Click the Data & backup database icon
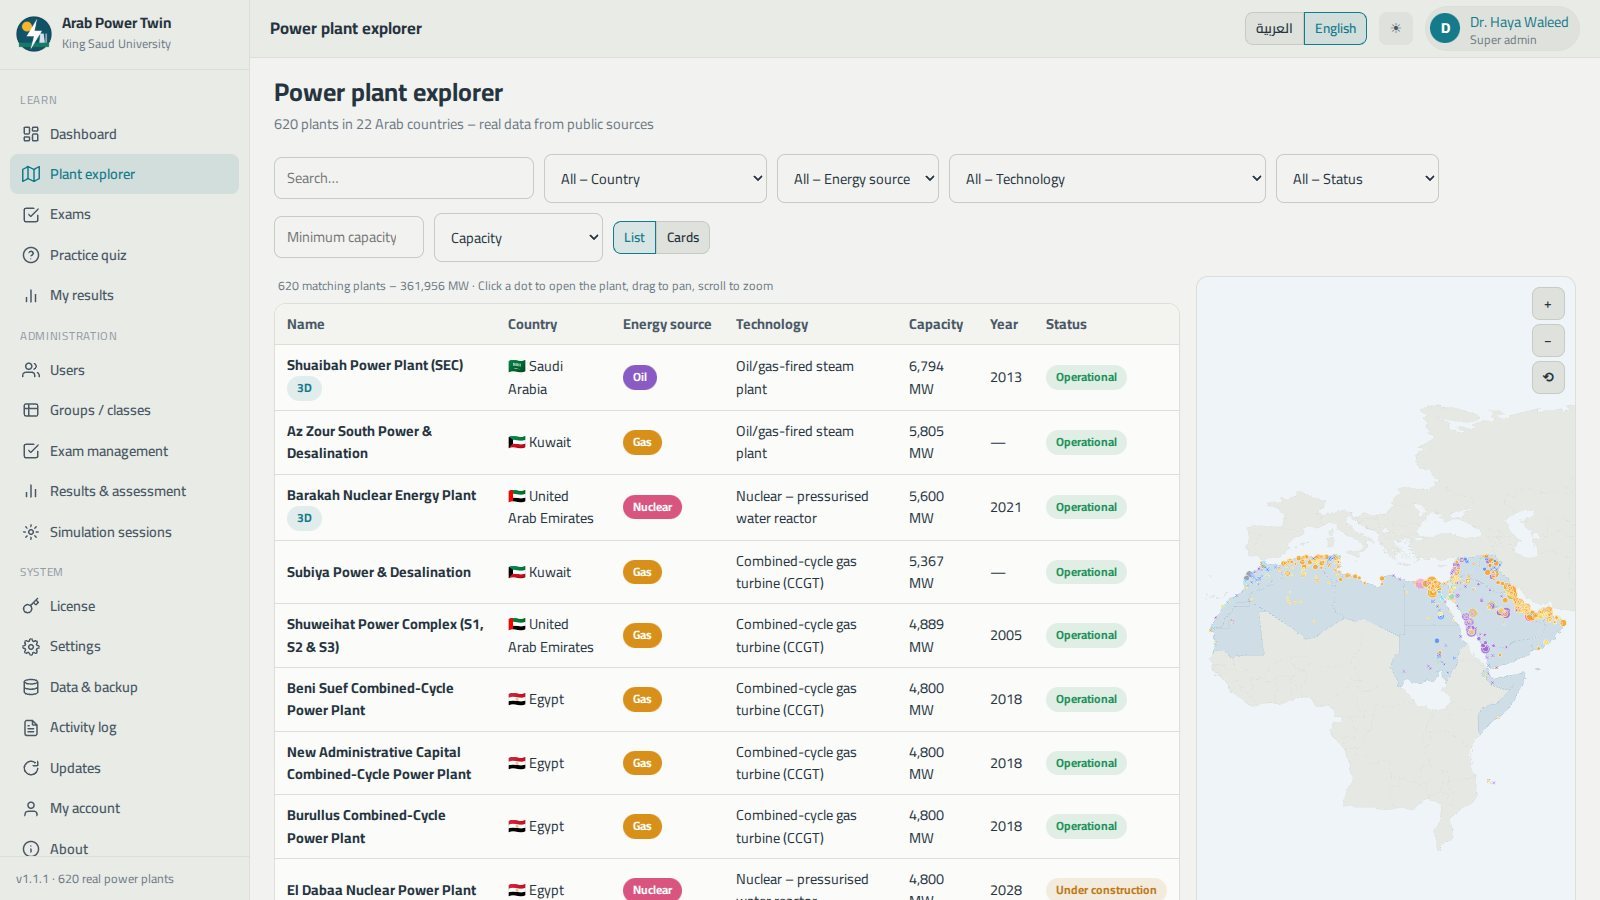Viewport: 1600px width, 900px height. click(31, 687)
